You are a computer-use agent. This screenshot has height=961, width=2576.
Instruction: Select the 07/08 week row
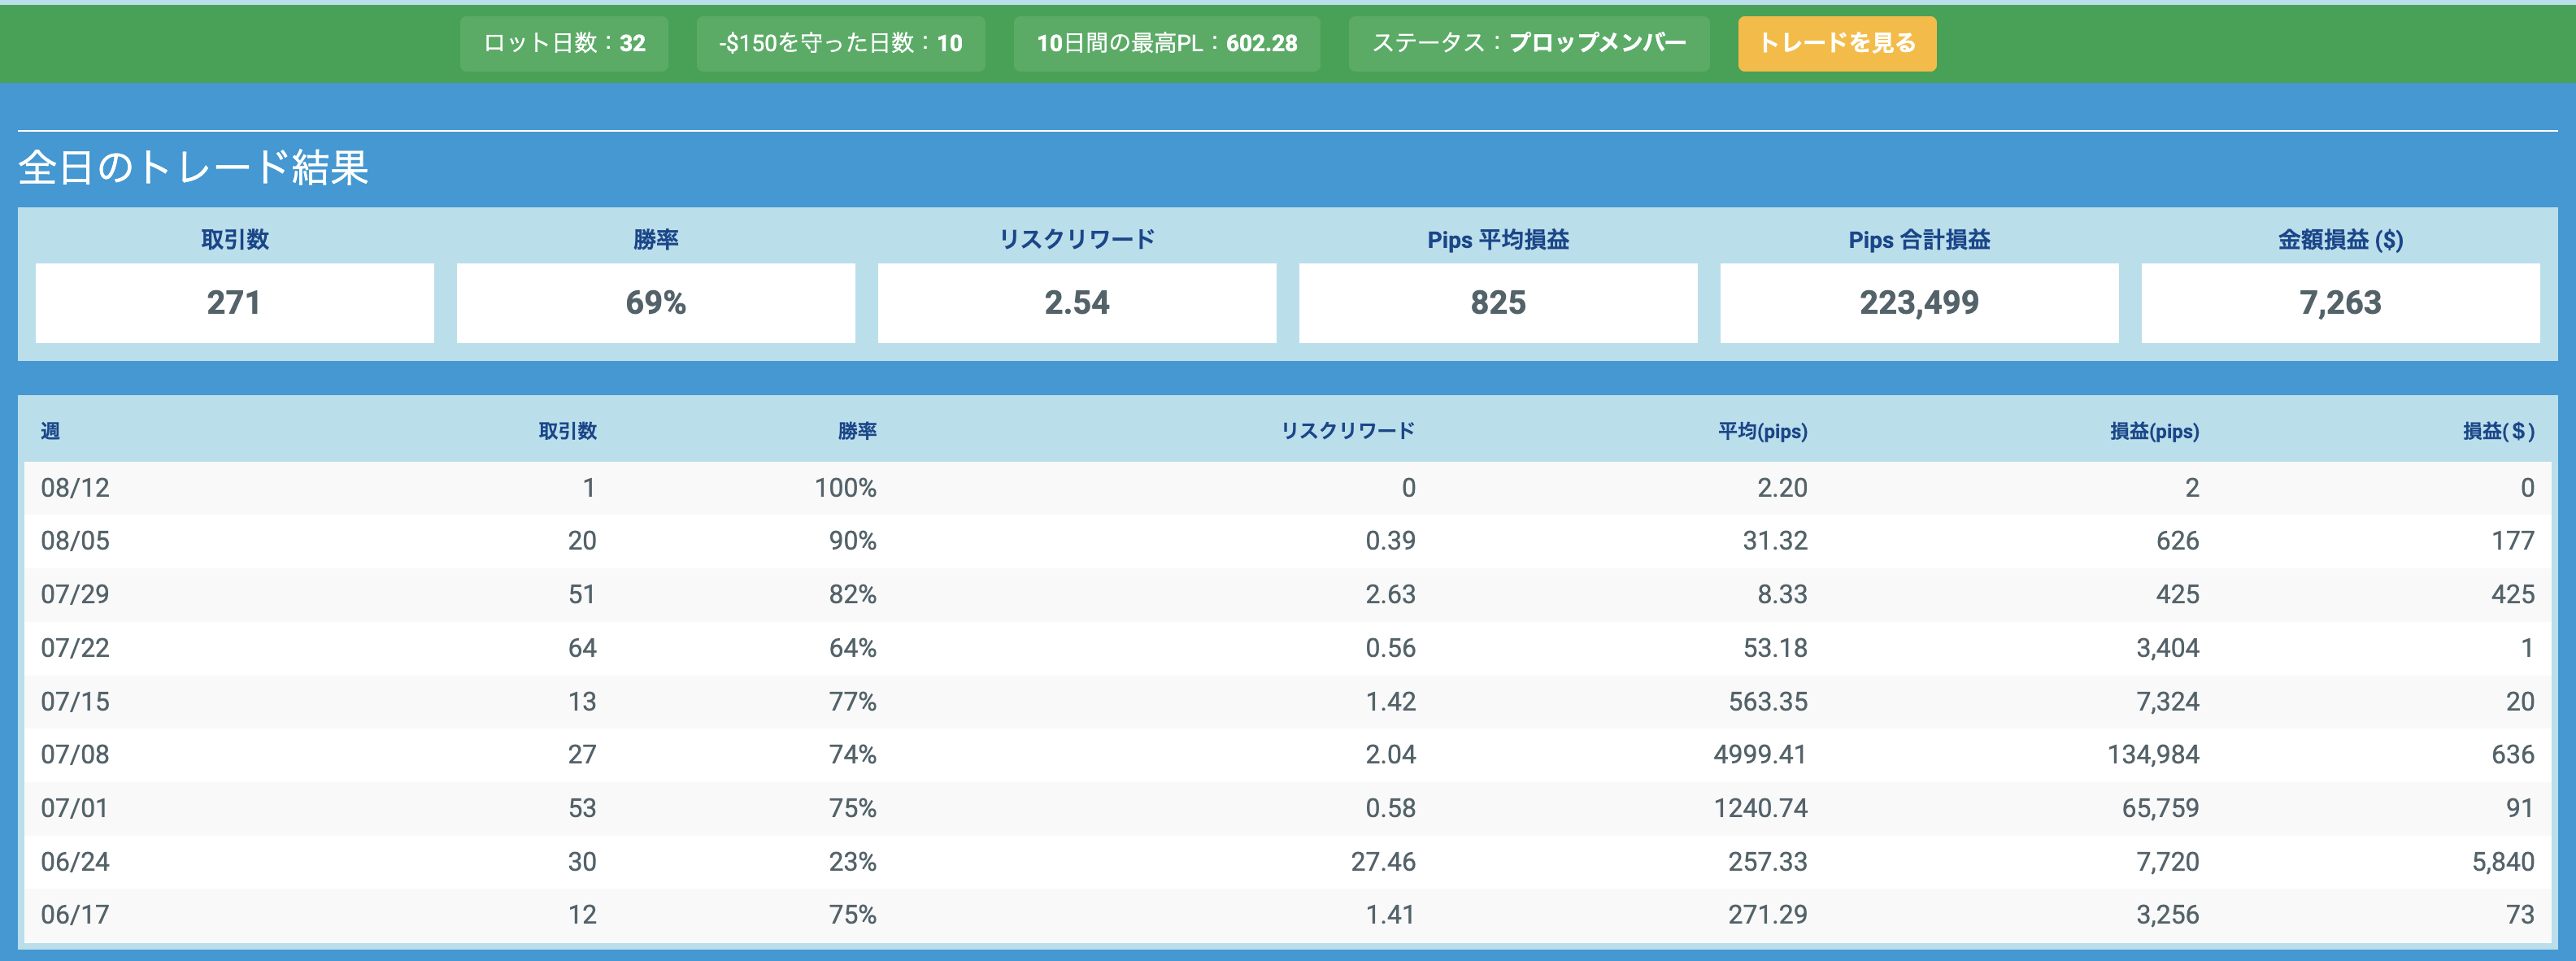[x=1288, y=755]
